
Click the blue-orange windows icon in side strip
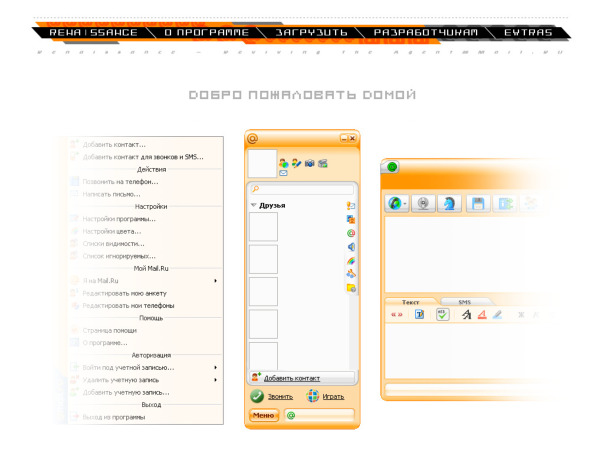pyautogui.click(x=351, y=220)
